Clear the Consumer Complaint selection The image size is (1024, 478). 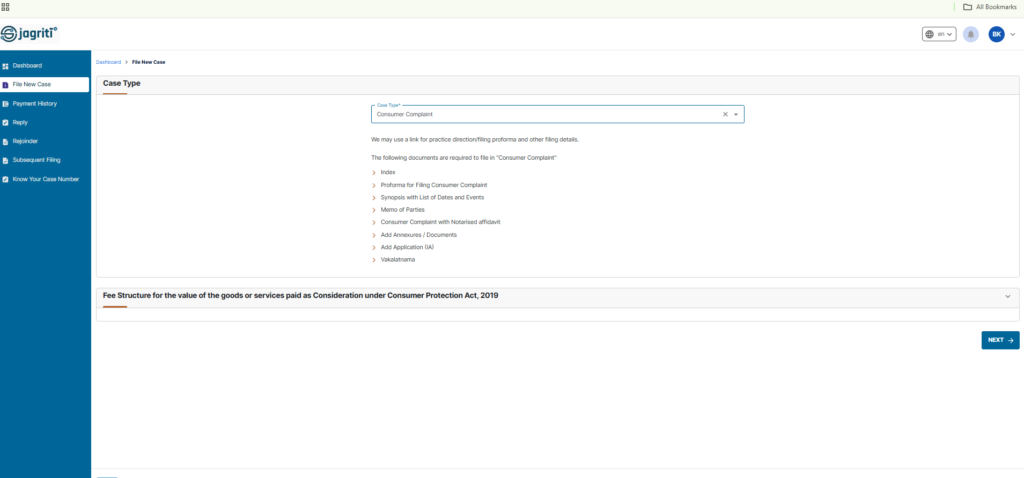click(725, 114)
